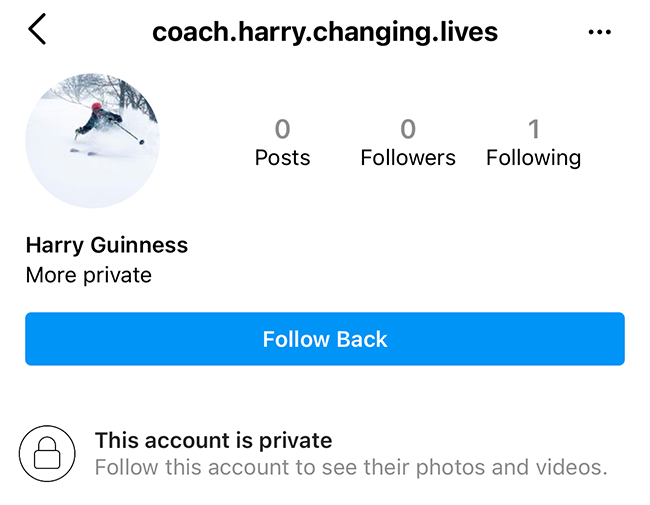650x505 pixels.
Task: Open the Followers list label
Action: pos(408,158)
